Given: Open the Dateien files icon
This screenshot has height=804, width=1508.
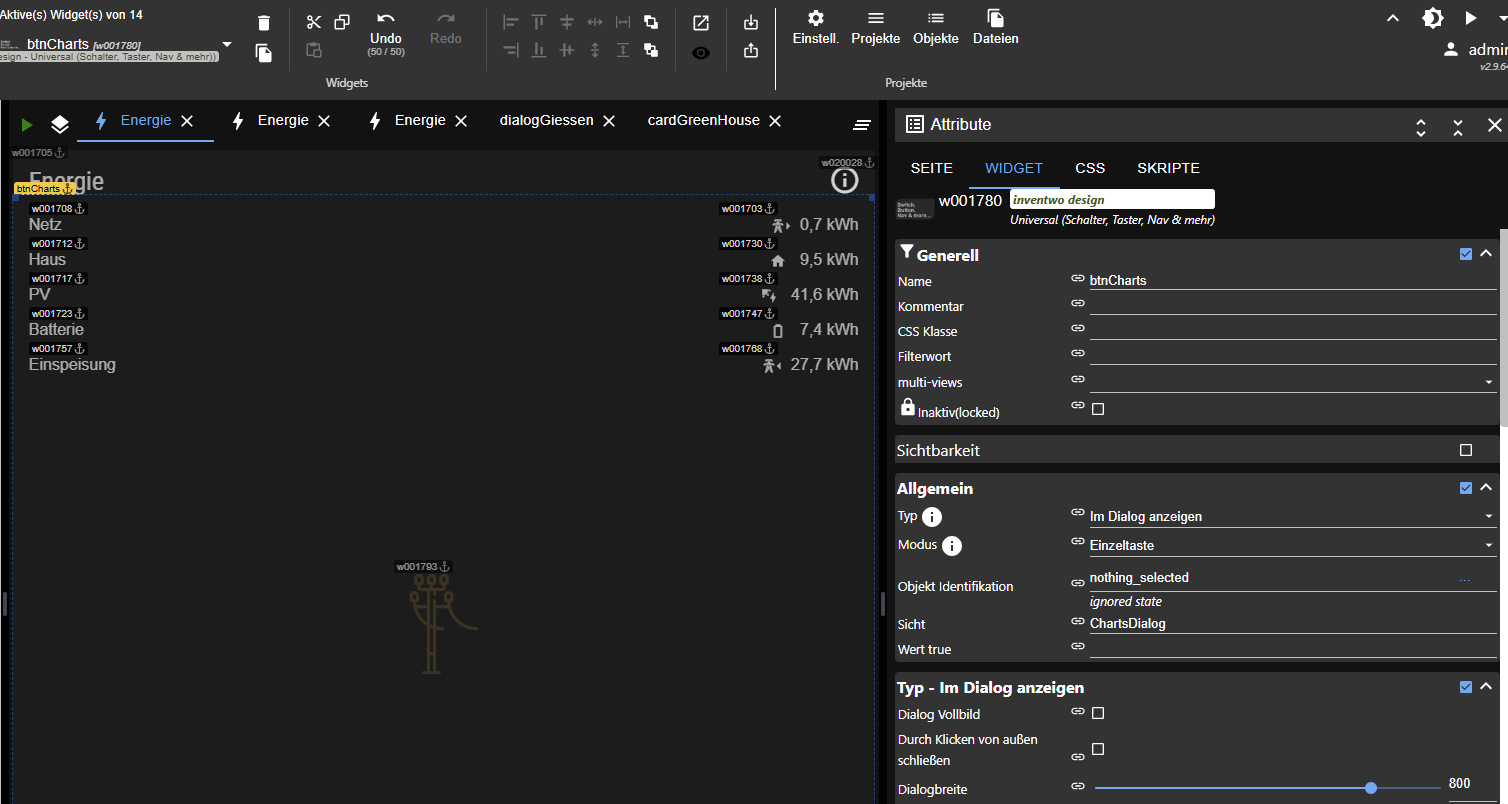Looking at the screenshot, I should [x=995, y=18].
